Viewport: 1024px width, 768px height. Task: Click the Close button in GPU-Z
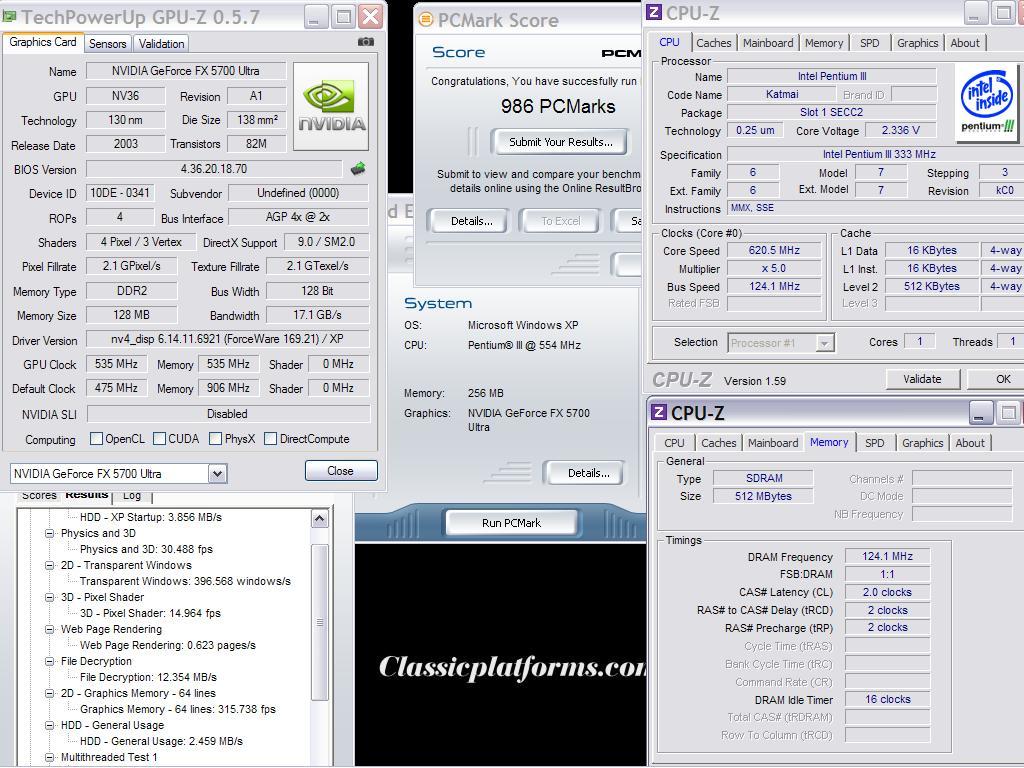pyautogui.click(x=340, y=471)
